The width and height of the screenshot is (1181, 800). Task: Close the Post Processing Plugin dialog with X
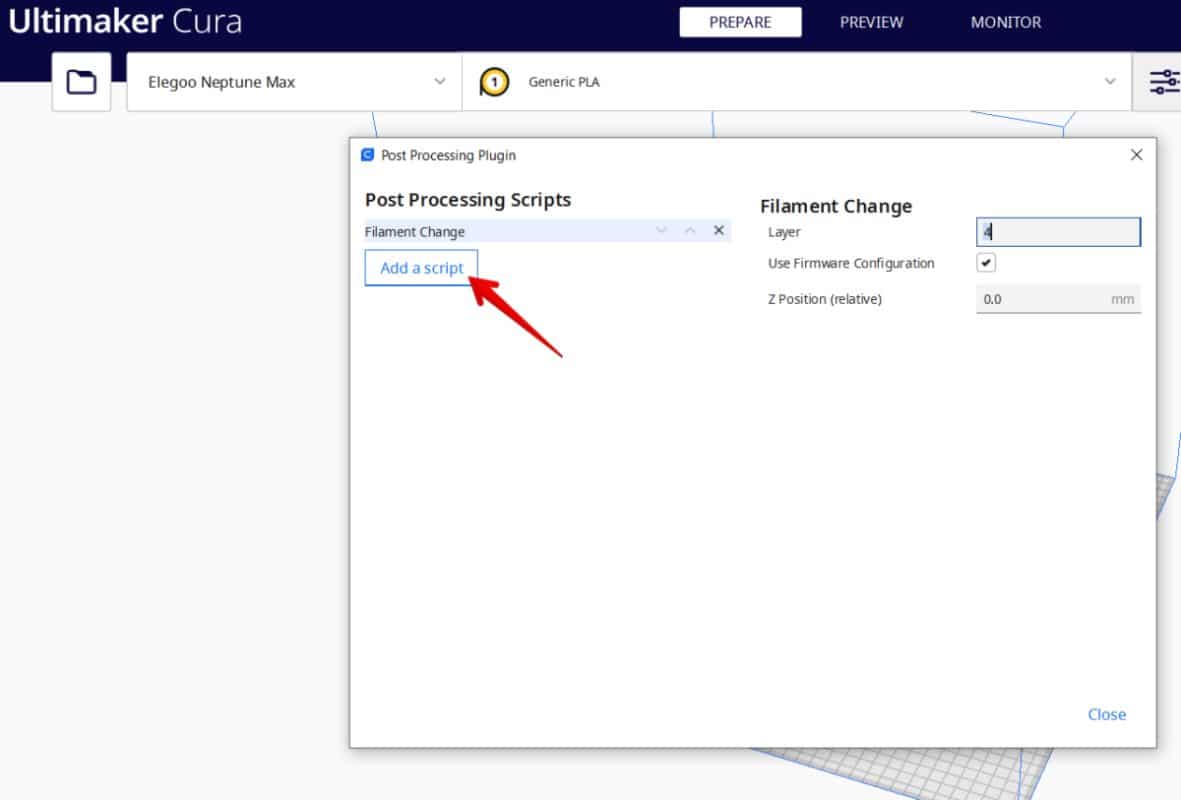[x=1136, y=155]
